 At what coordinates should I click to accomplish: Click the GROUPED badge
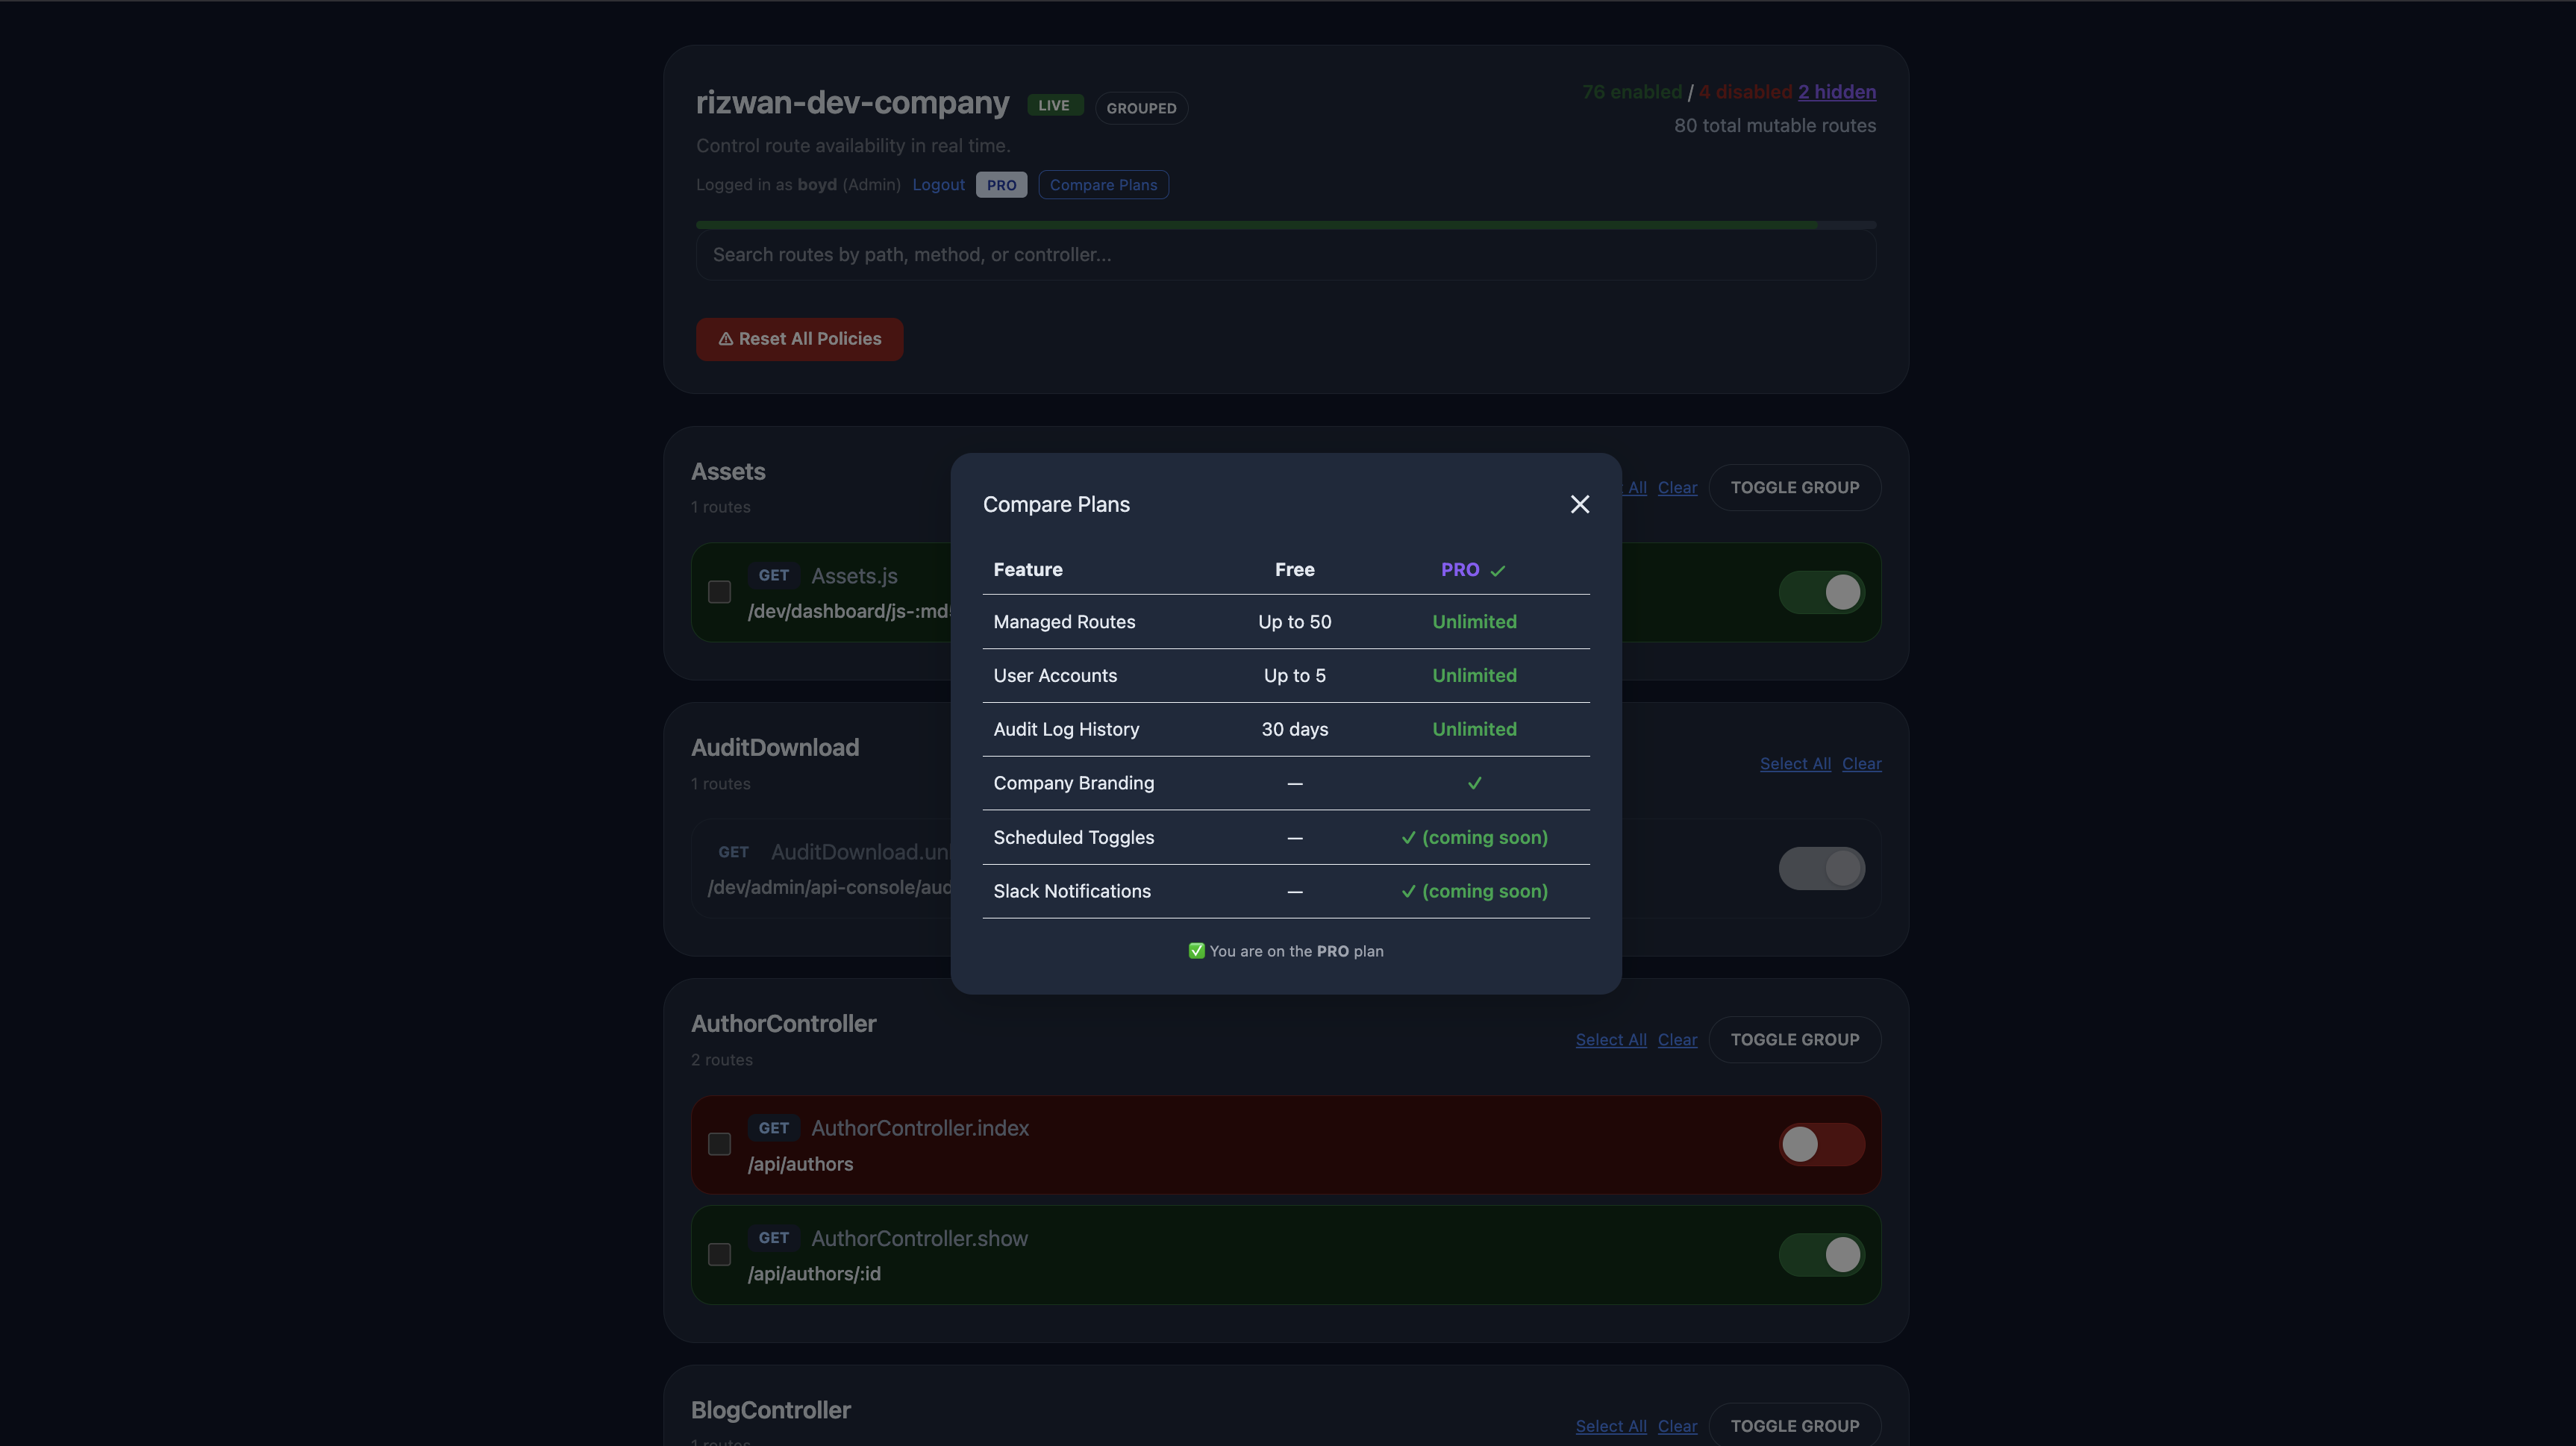pos(1141,108)
